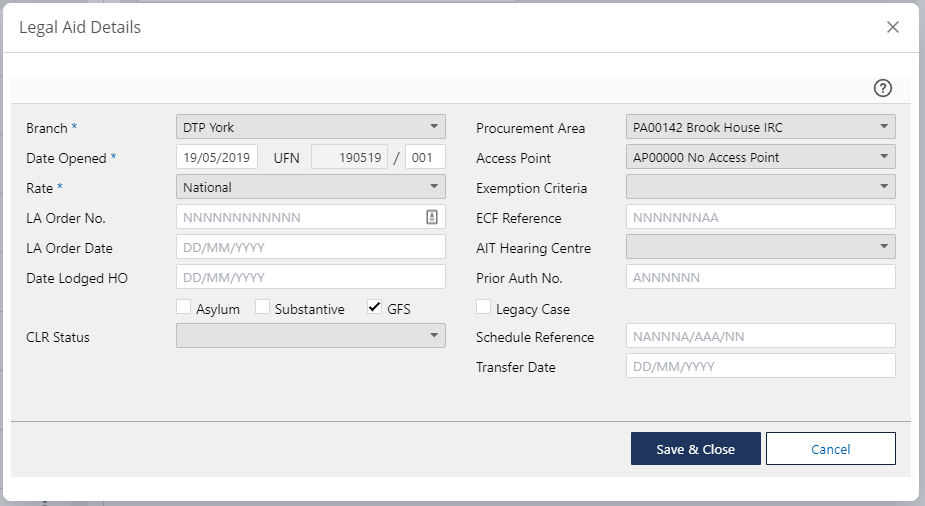925x506 pixels.
Task: Focus the ECF Reference input field
Action: tap(760, 217)
